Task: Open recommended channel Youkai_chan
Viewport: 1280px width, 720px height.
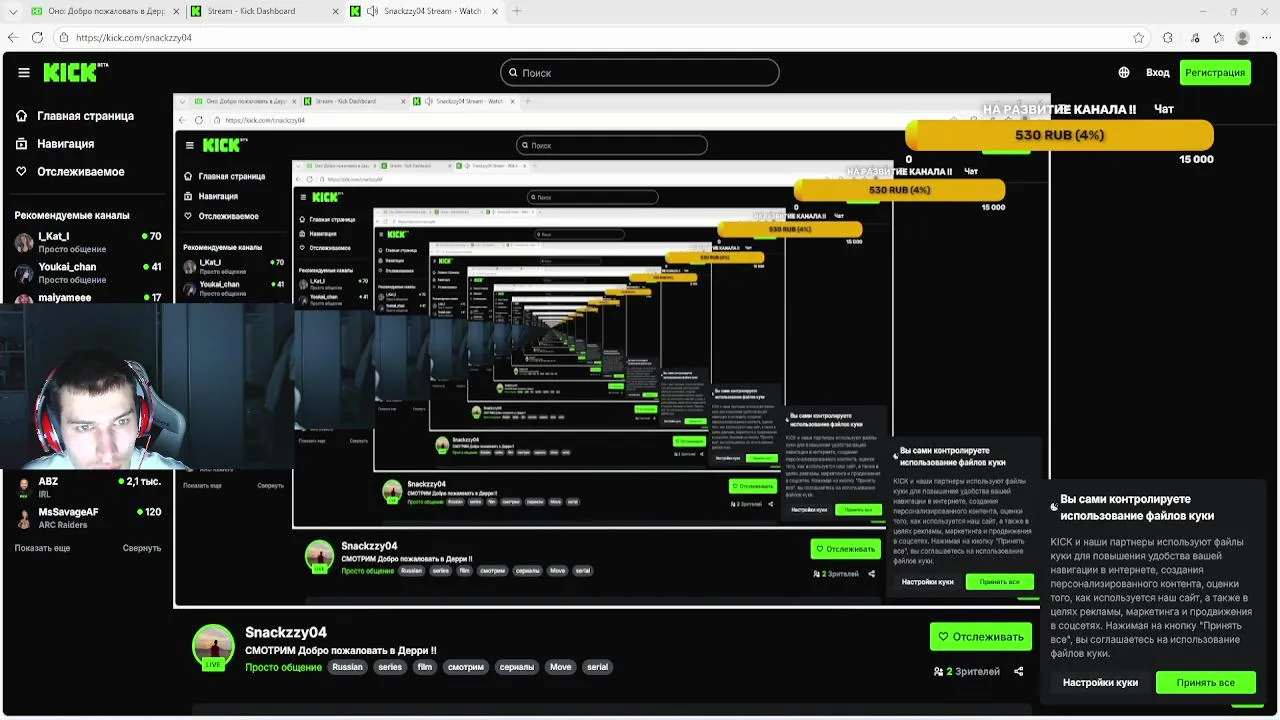Action: (88, 273)
